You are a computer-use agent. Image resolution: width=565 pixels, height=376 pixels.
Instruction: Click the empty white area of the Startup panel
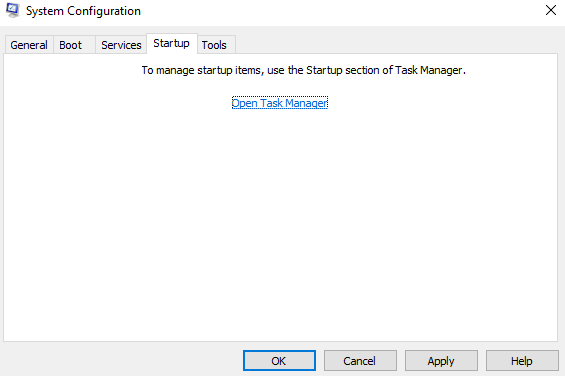pos(280,224)
